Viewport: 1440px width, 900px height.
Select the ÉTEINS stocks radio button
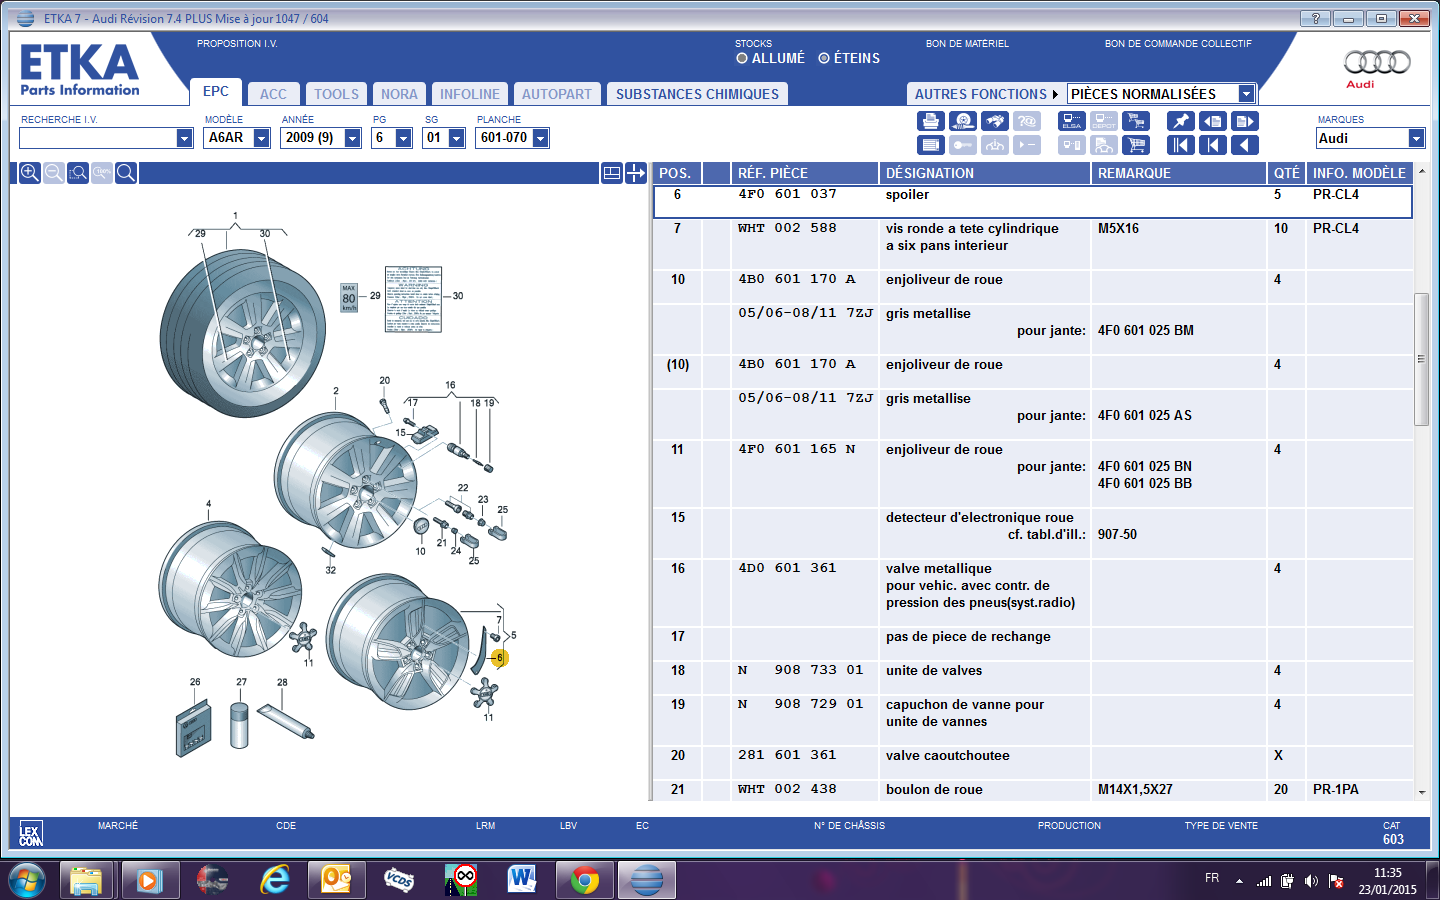(824, 59)
